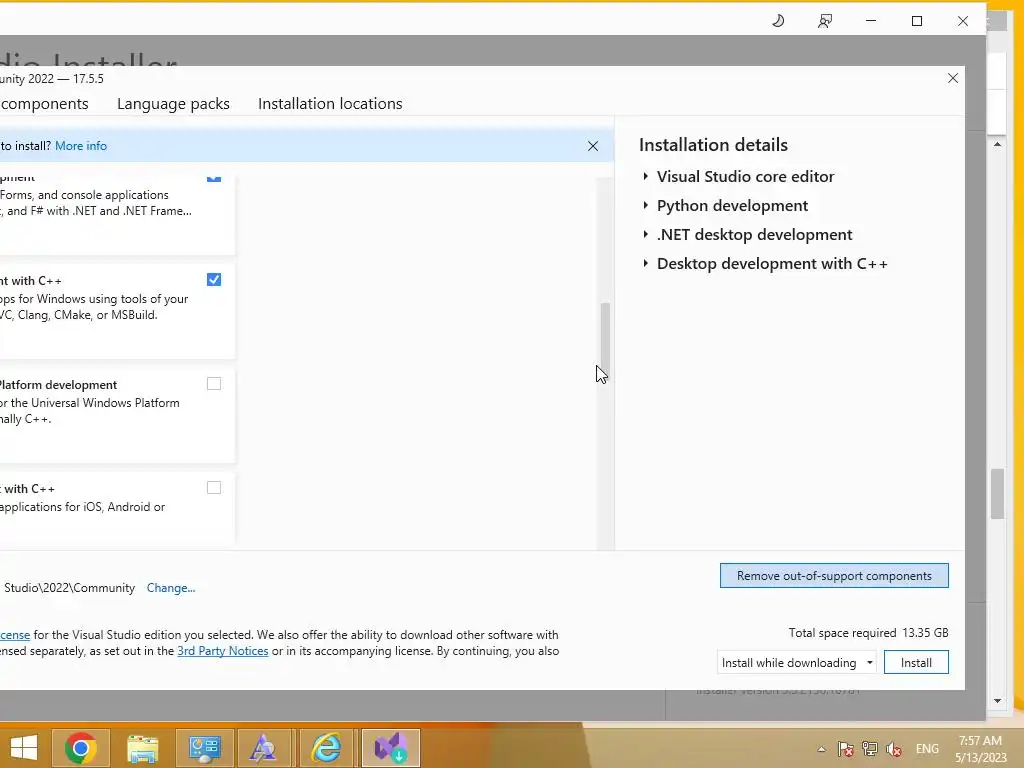
Task: Expand .NET desktop development installation details
Action: click(x=645, y=234)
